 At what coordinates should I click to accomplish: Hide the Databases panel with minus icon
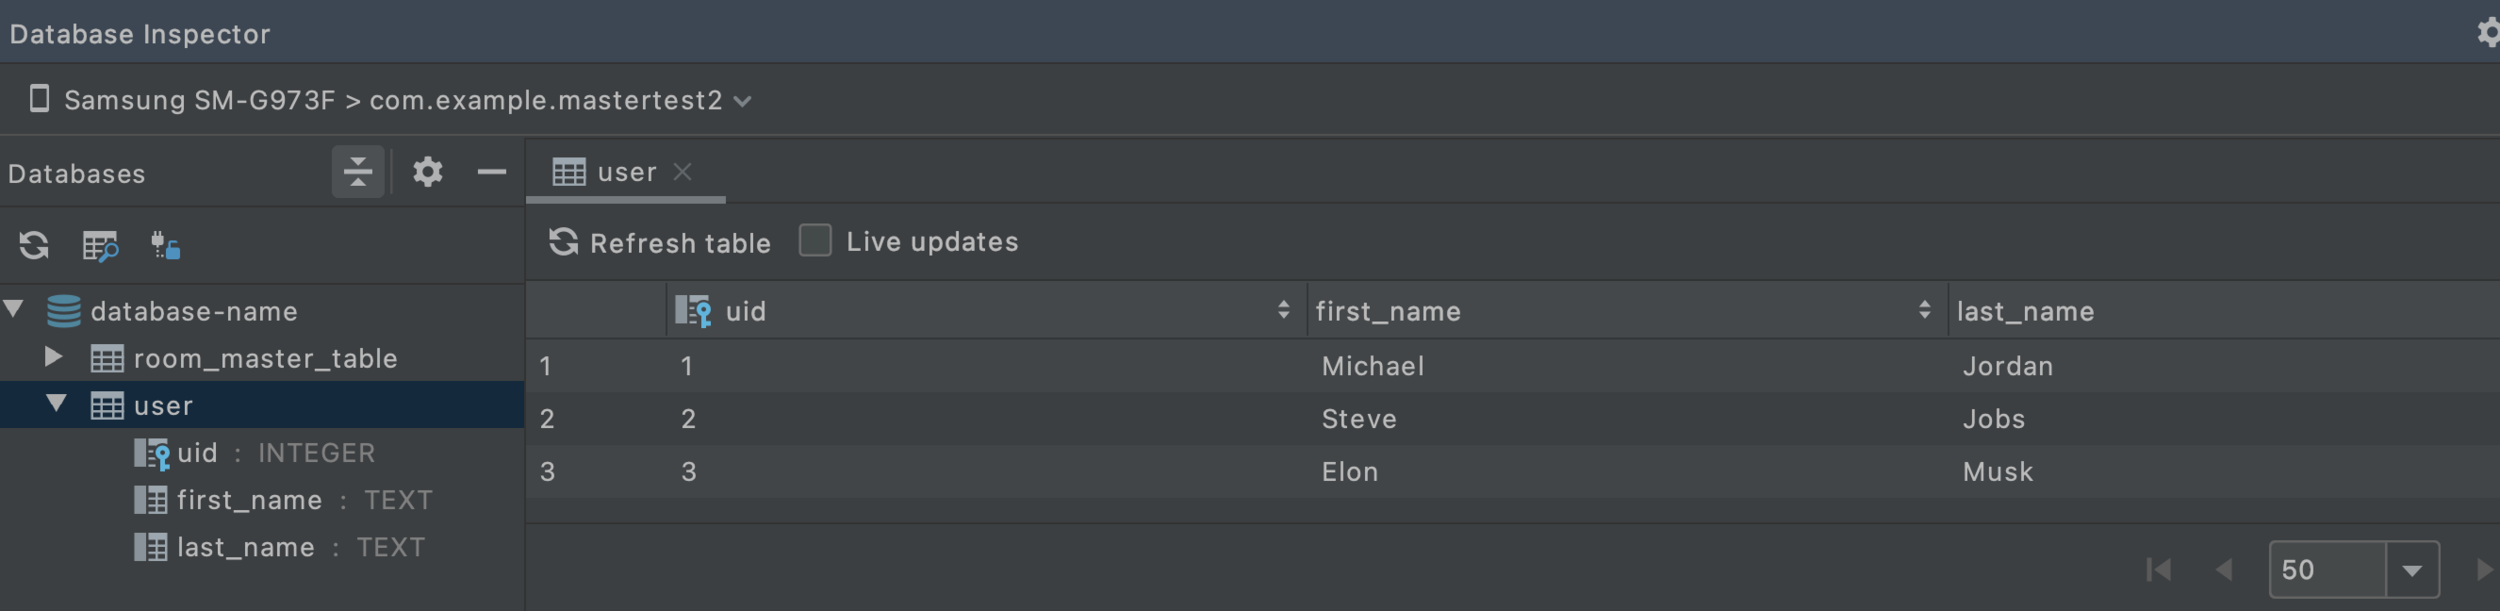coord(491,172)
